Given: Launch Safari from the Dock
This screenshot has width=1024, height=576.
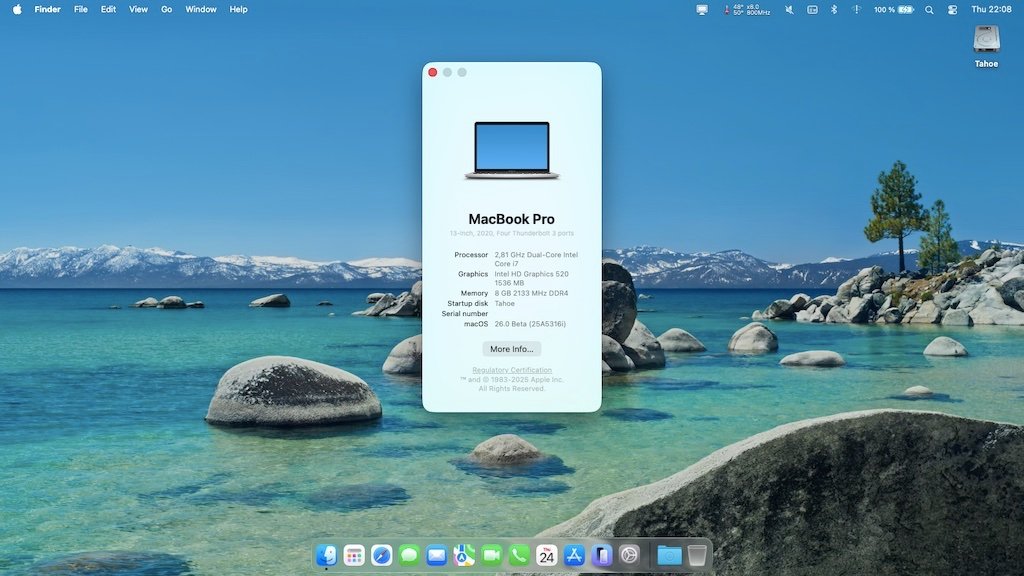Looking at the screenshot, I should tap(381, 555).
